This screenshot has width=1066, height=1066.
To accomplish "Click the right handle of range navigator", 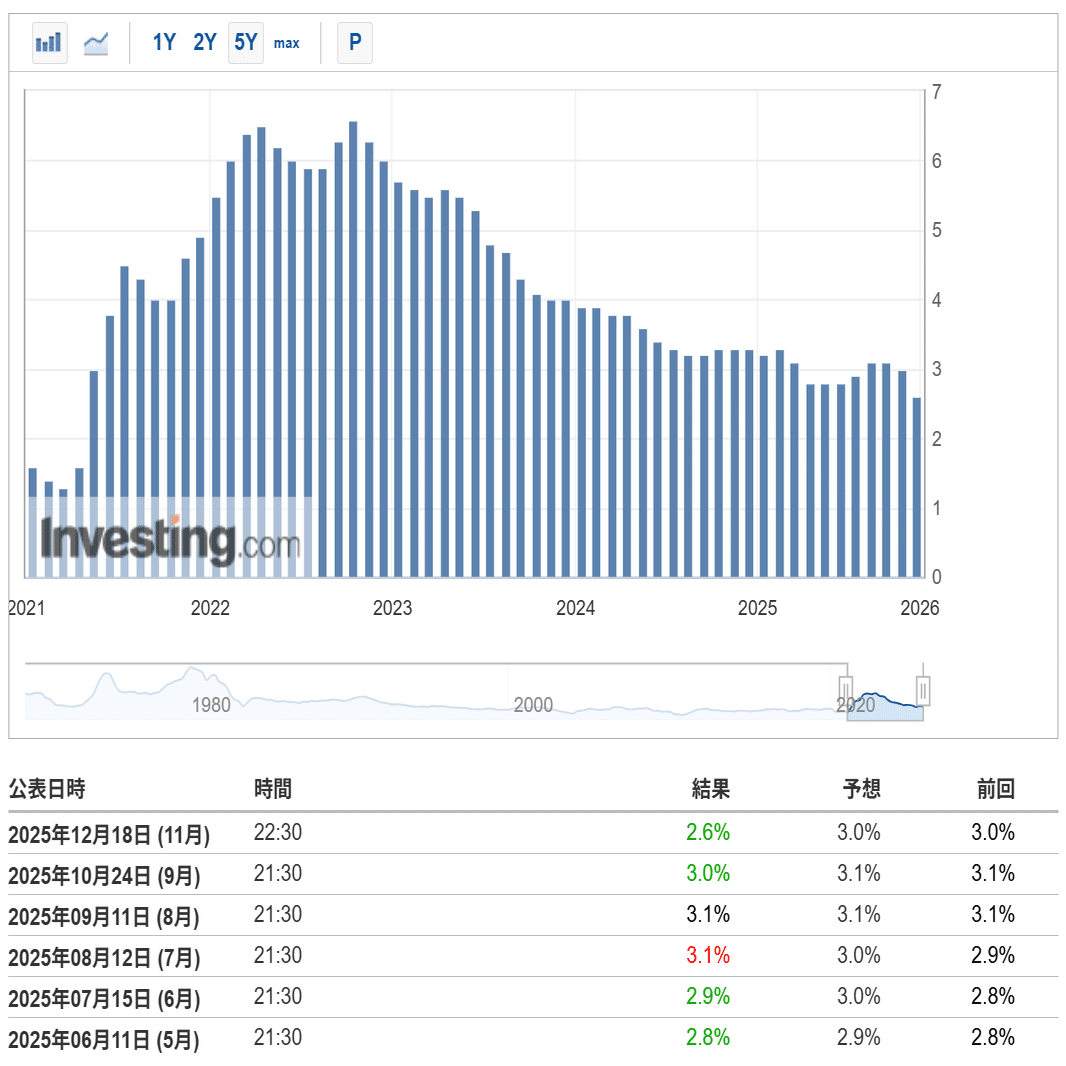I will coord(923,690).
